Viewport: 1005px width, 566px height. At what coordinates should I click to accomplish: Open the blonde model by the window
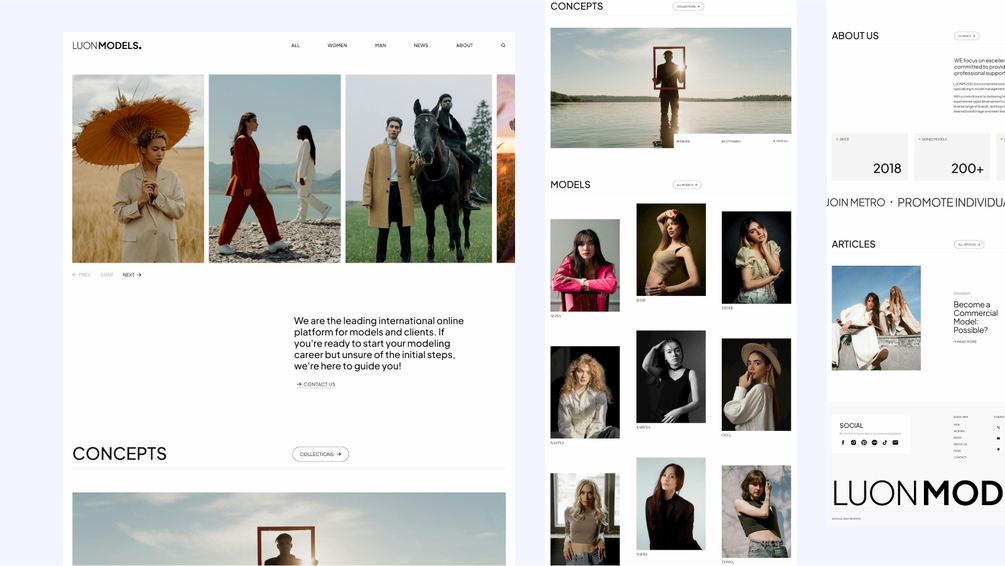585,519
